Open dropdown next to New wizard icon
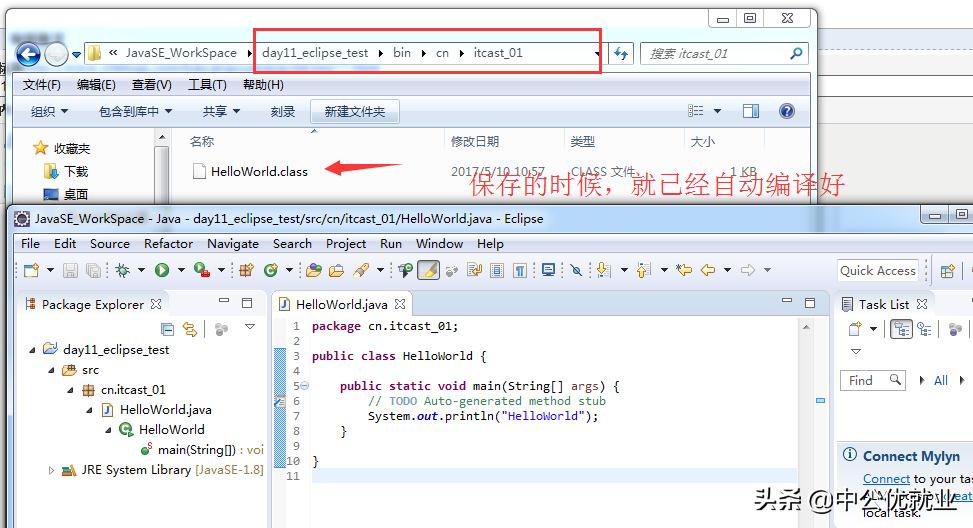The height and width of the screenshot is (528, 973). pyautogui.click(x=50, y=270)
